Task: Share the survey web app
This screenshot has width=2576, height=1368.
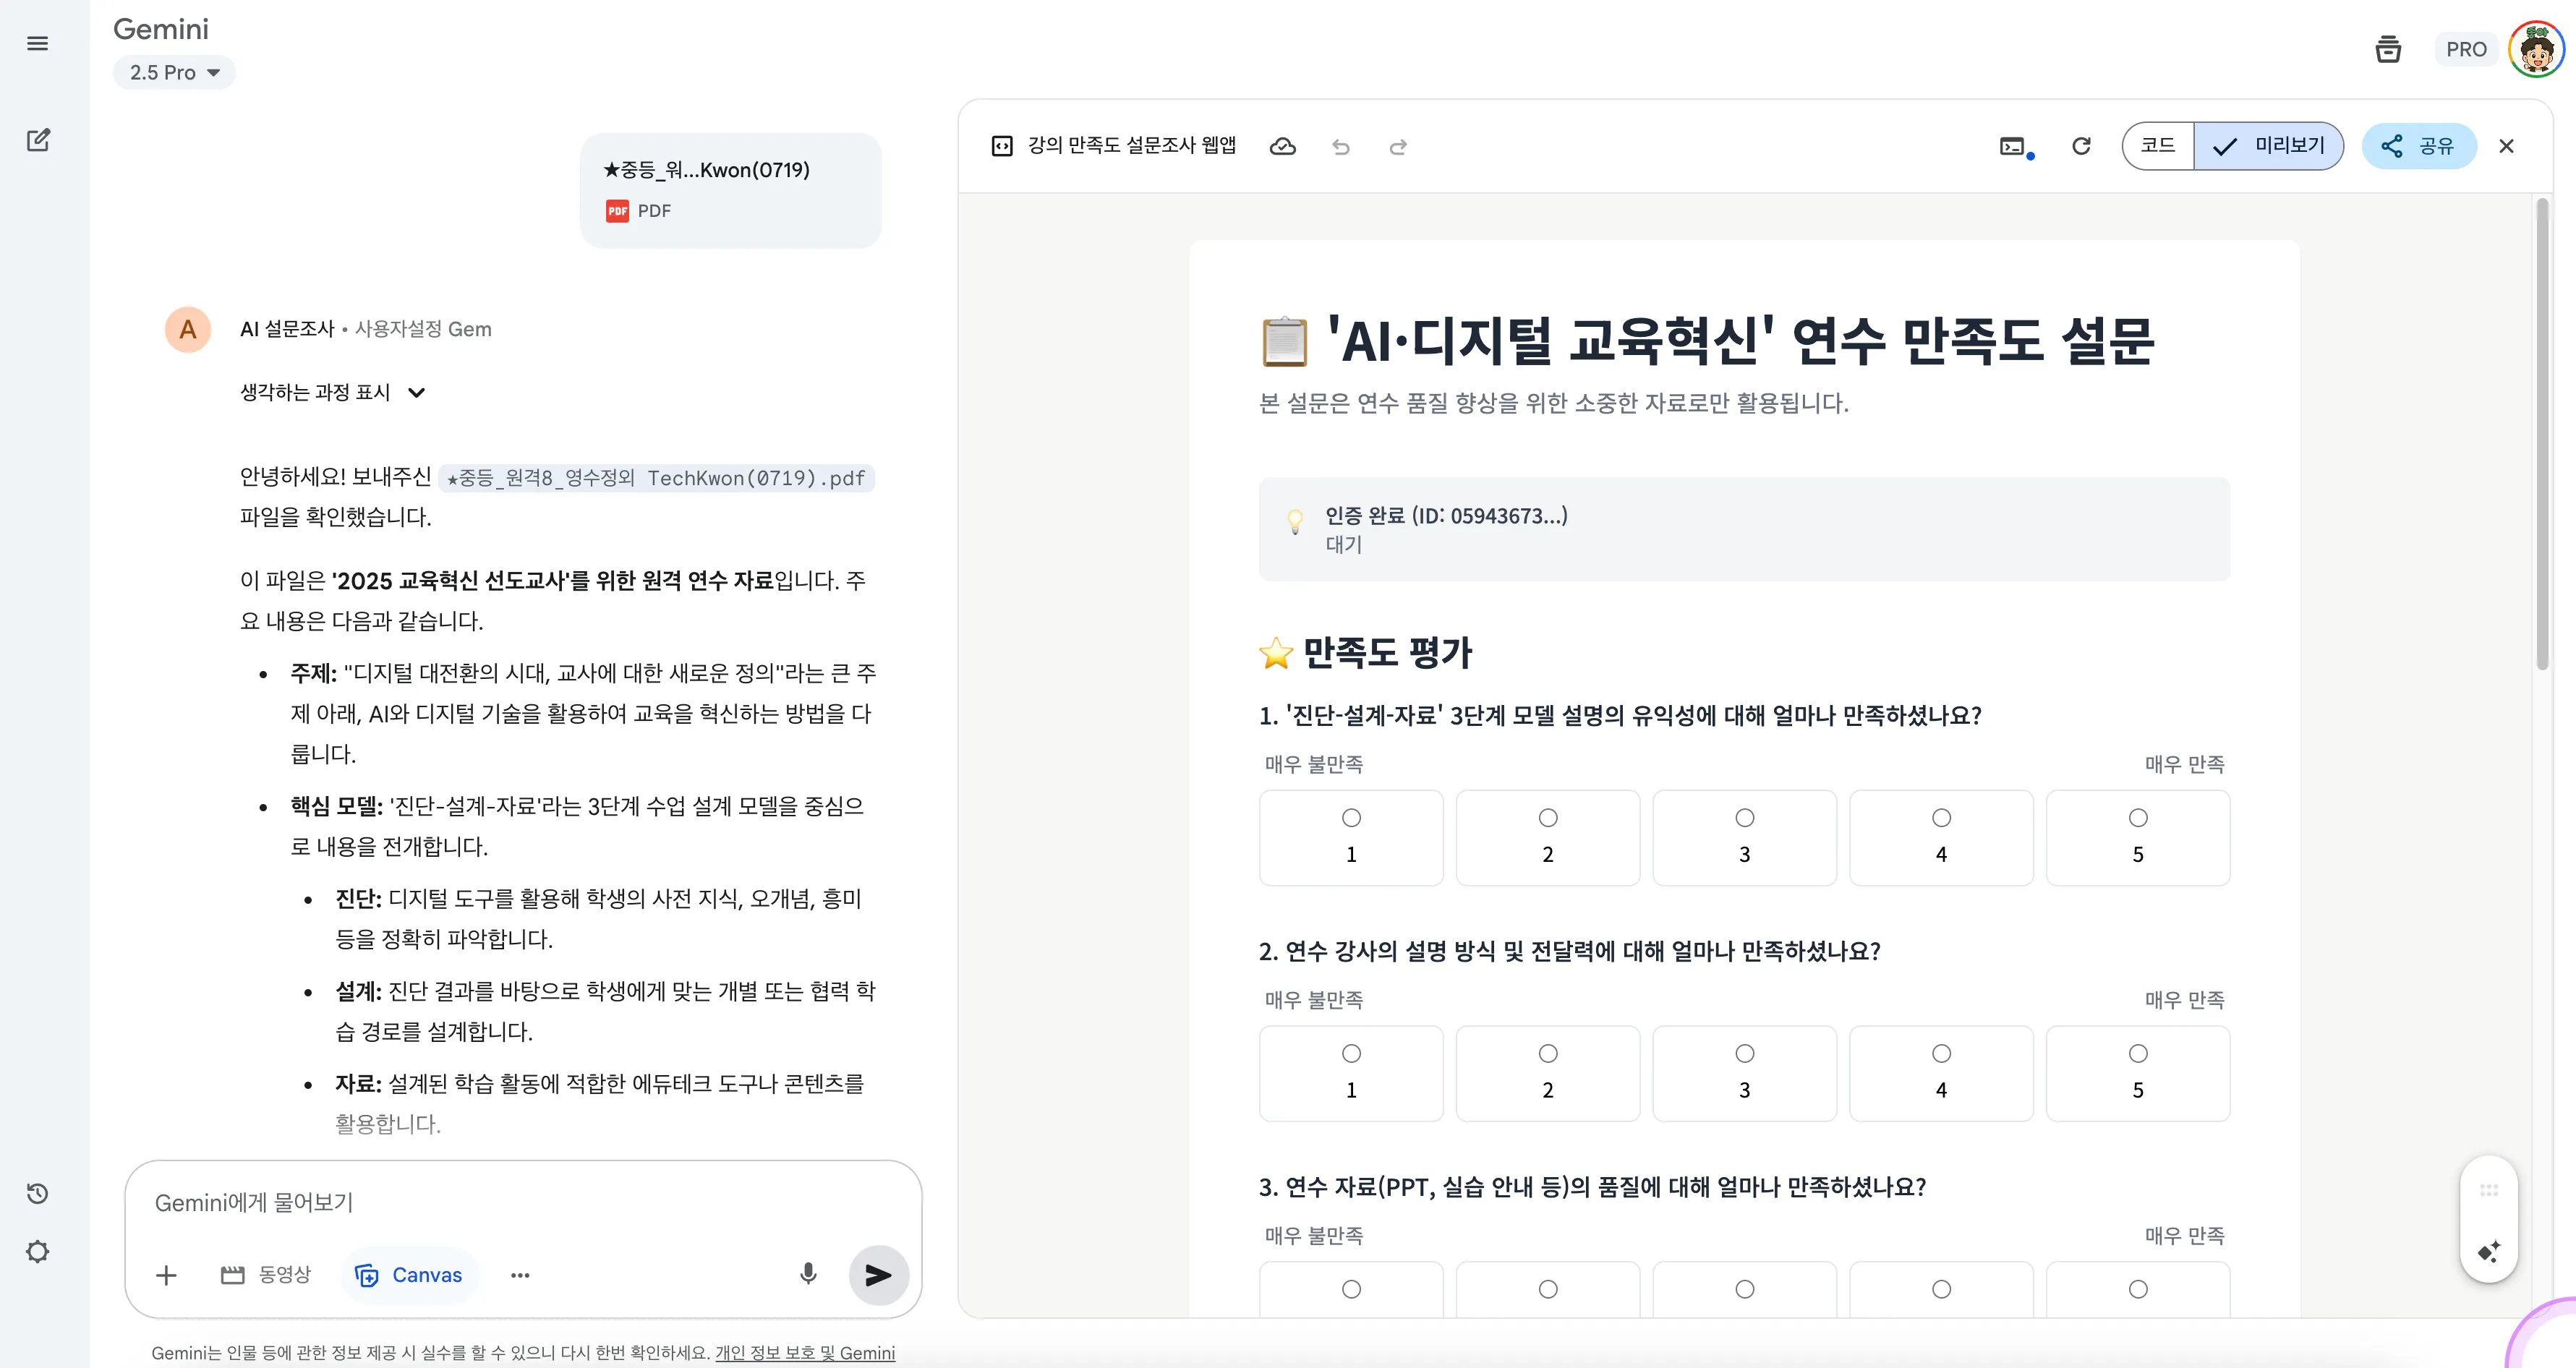Action: click(2419, 146)
